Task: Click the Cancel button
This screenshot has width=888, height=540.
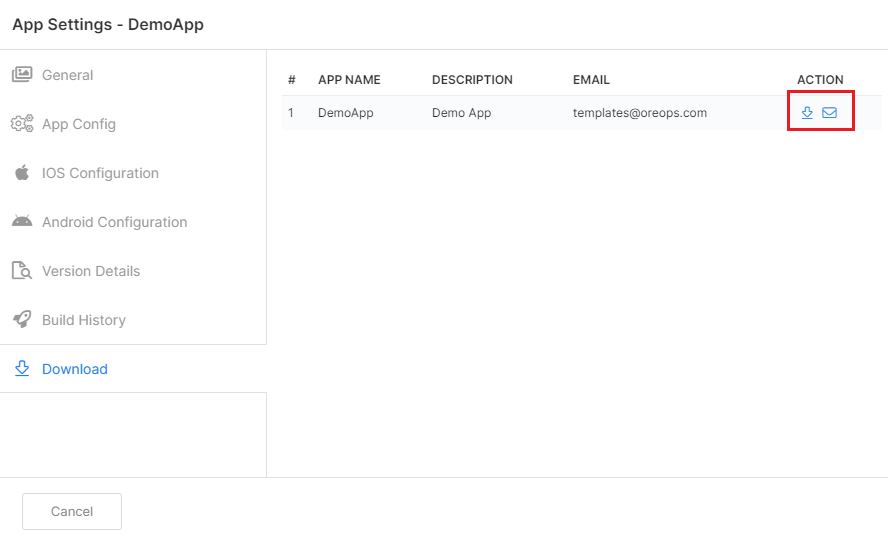Action: click(72, 511)
